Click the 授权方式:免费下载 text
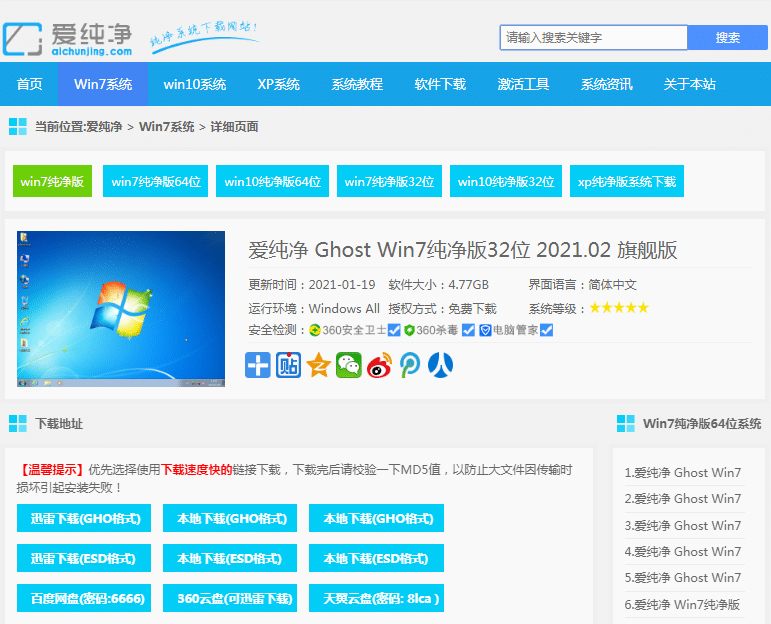Screen dimensions: 771x624 pyautogui.click(x=443, y=309)
